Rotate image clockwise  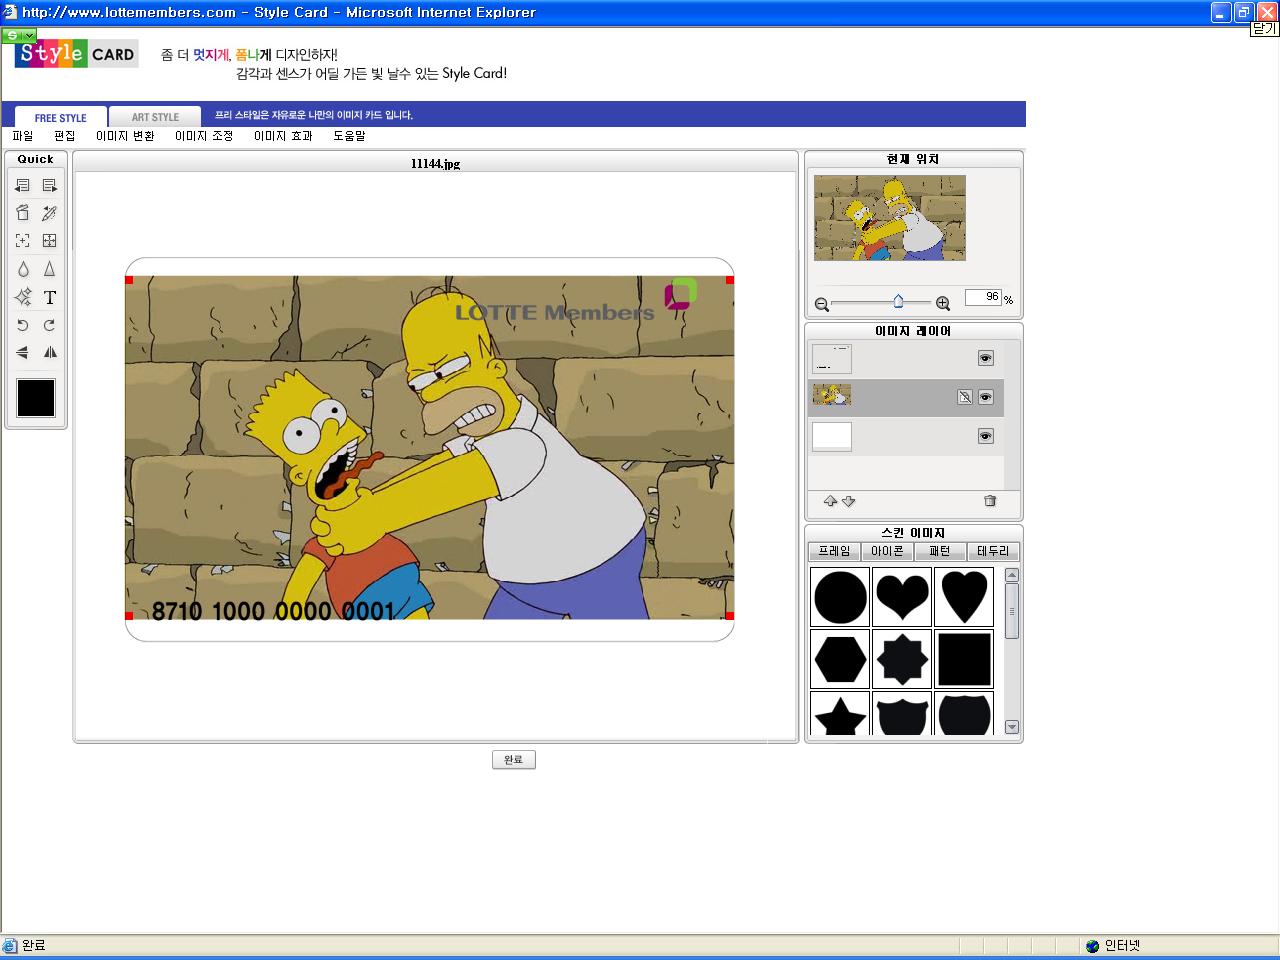click(x=49, y=325)
